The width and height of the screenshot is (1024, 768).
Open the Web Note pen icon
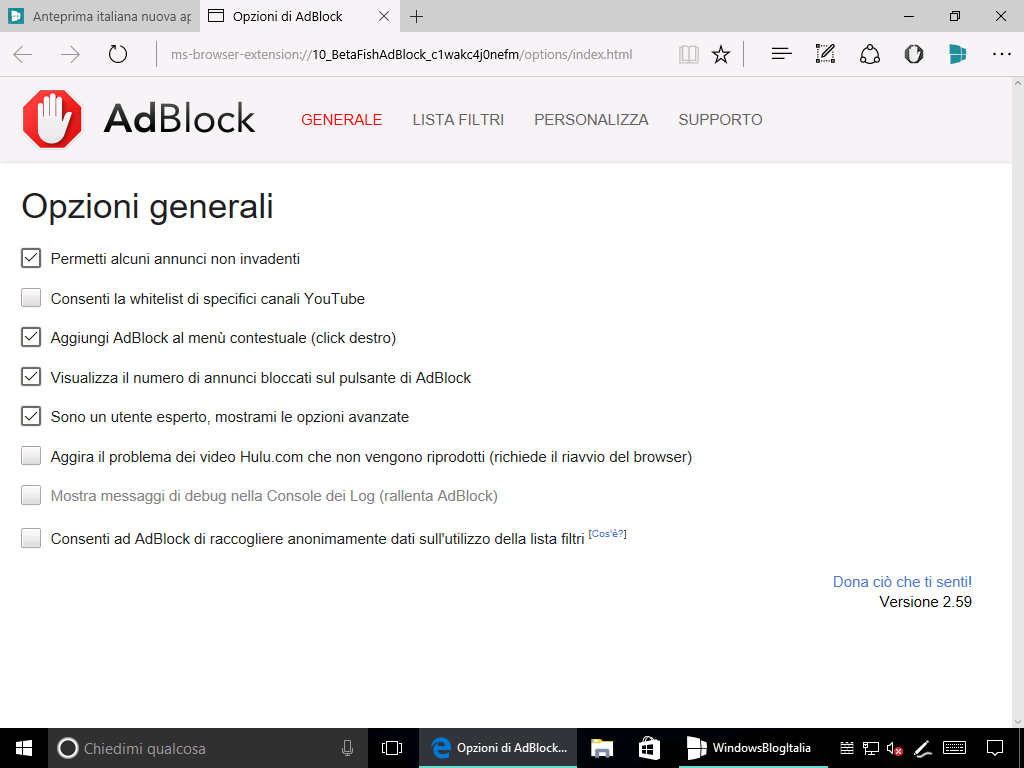point(825,54)
